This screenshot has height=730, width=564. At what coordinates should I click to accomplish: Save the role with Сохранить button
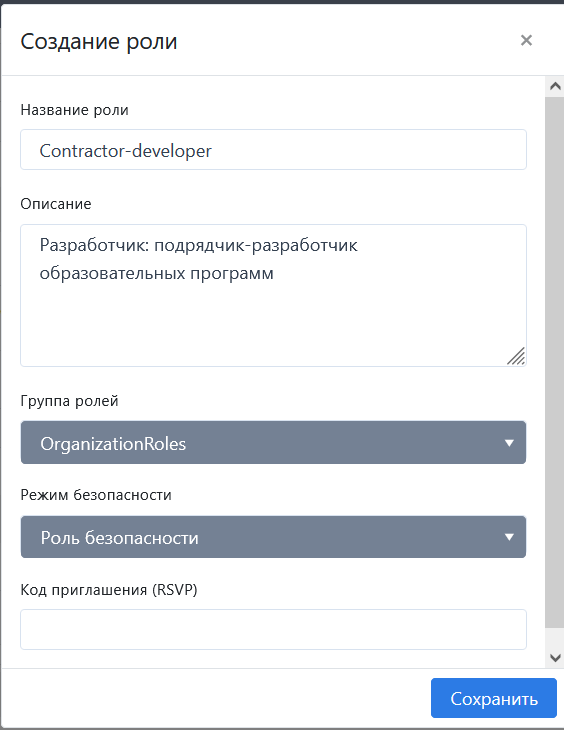click(x=494, y=698)
